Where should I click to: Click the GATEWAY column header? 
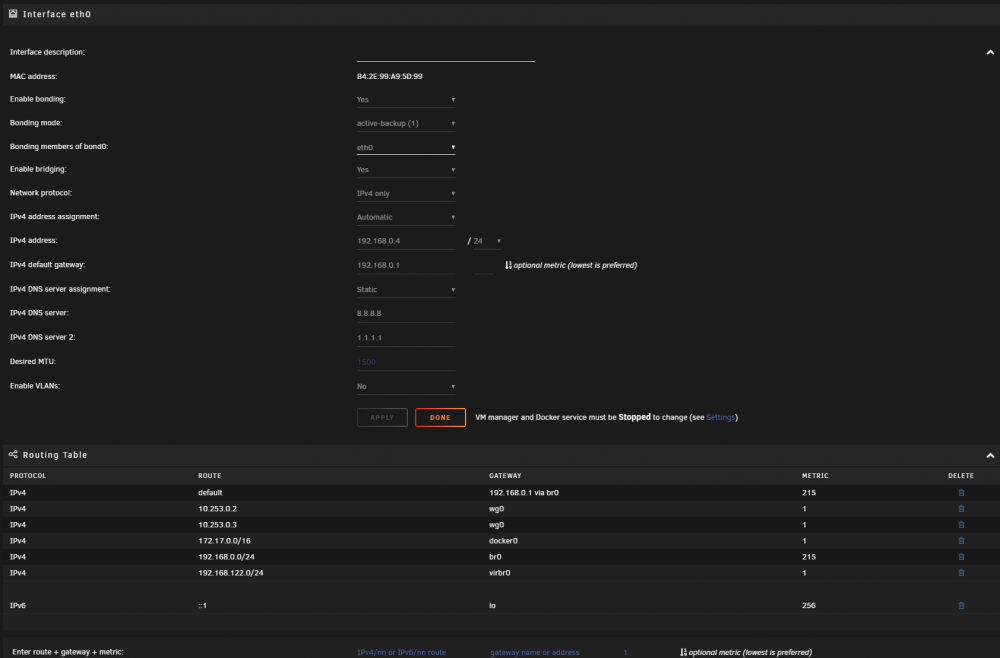pyautogui.click(x=505, y=476)
